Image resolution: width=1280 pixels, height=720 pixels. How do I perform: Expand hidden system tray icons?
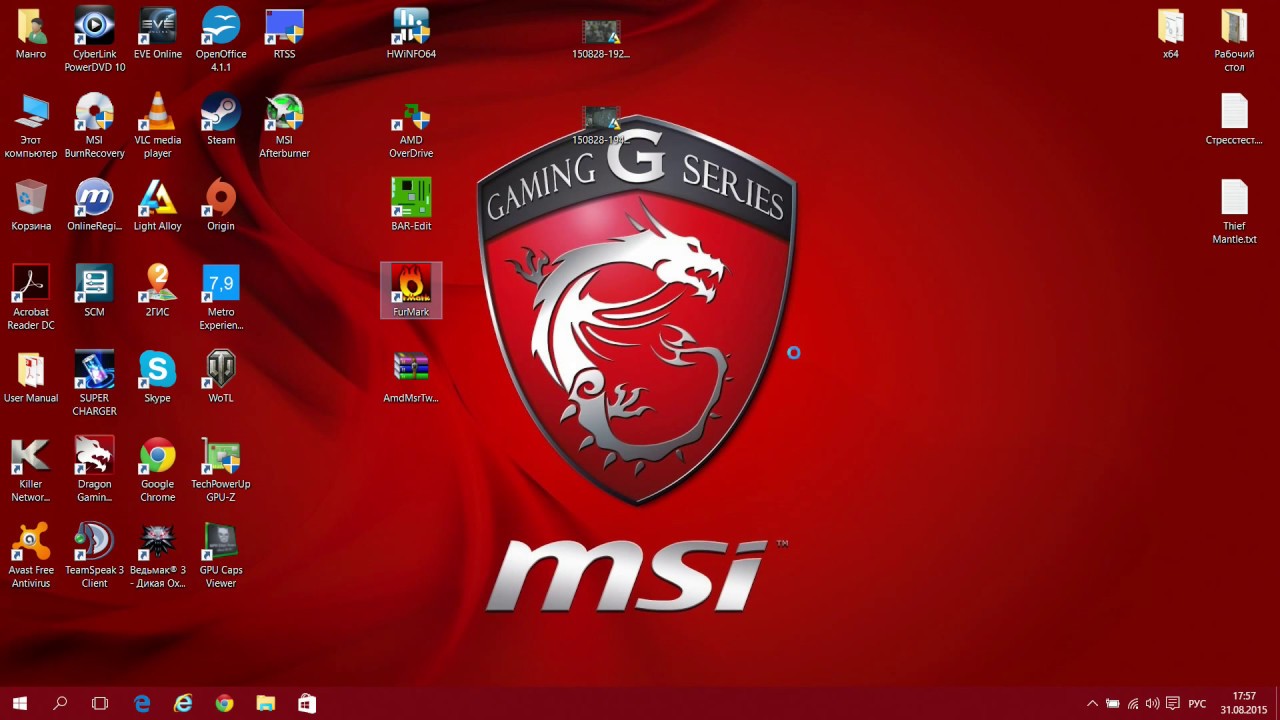[x=1092, y=704]
